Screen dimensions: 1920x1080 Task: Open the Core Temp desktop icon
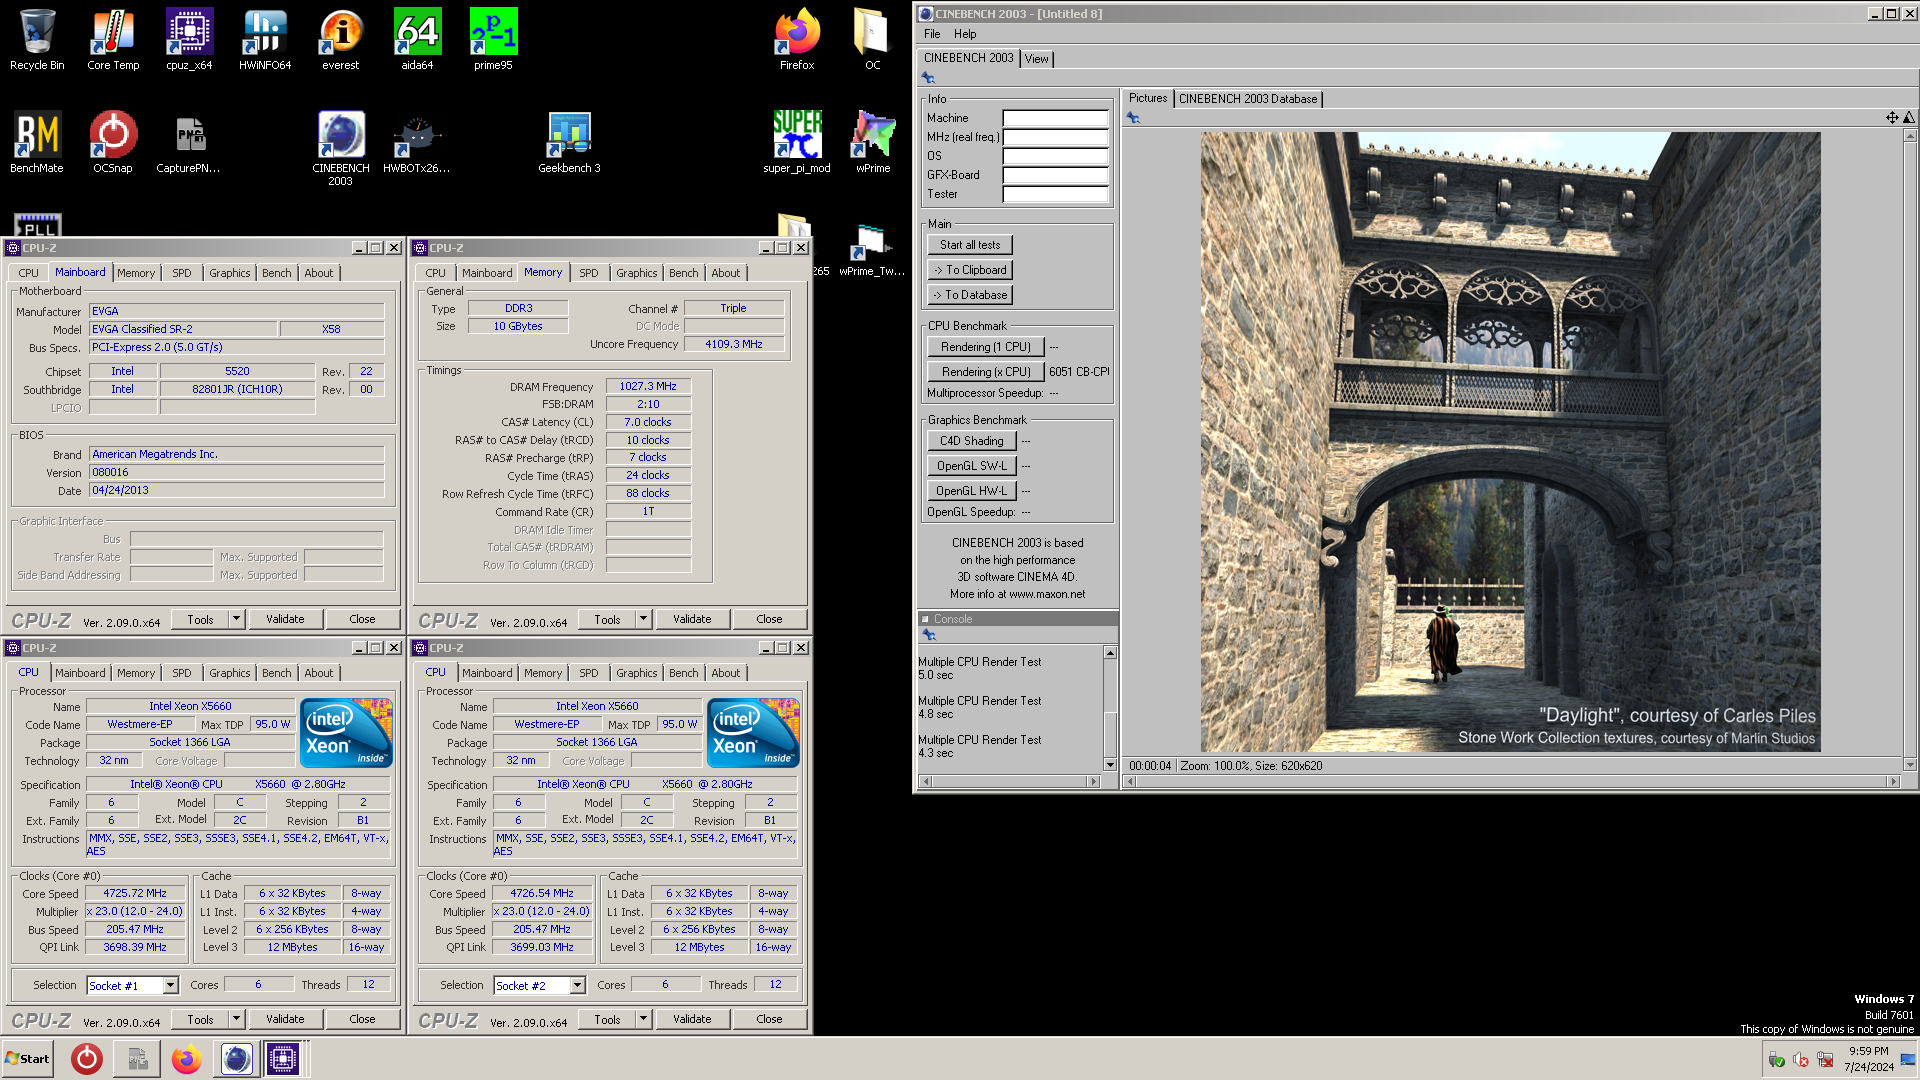click(113, 40)
